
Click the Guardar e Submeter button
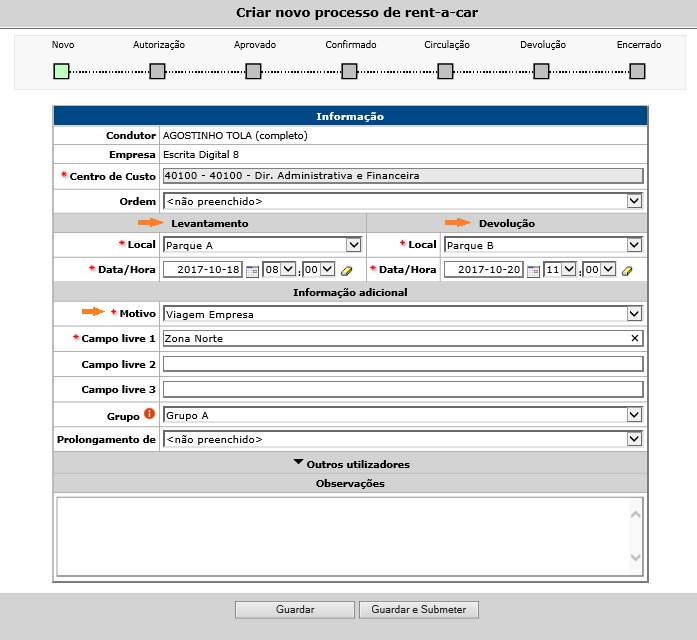click(x=419, y=609)
